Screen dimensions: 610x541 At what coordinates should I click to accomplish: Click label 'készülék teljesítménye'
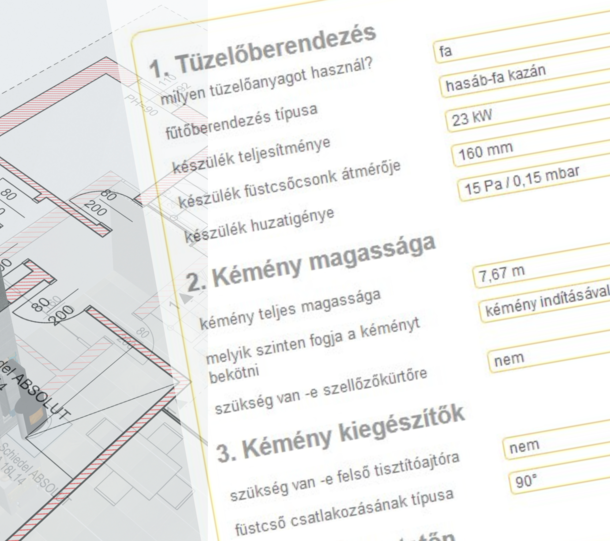pos(251,156)
